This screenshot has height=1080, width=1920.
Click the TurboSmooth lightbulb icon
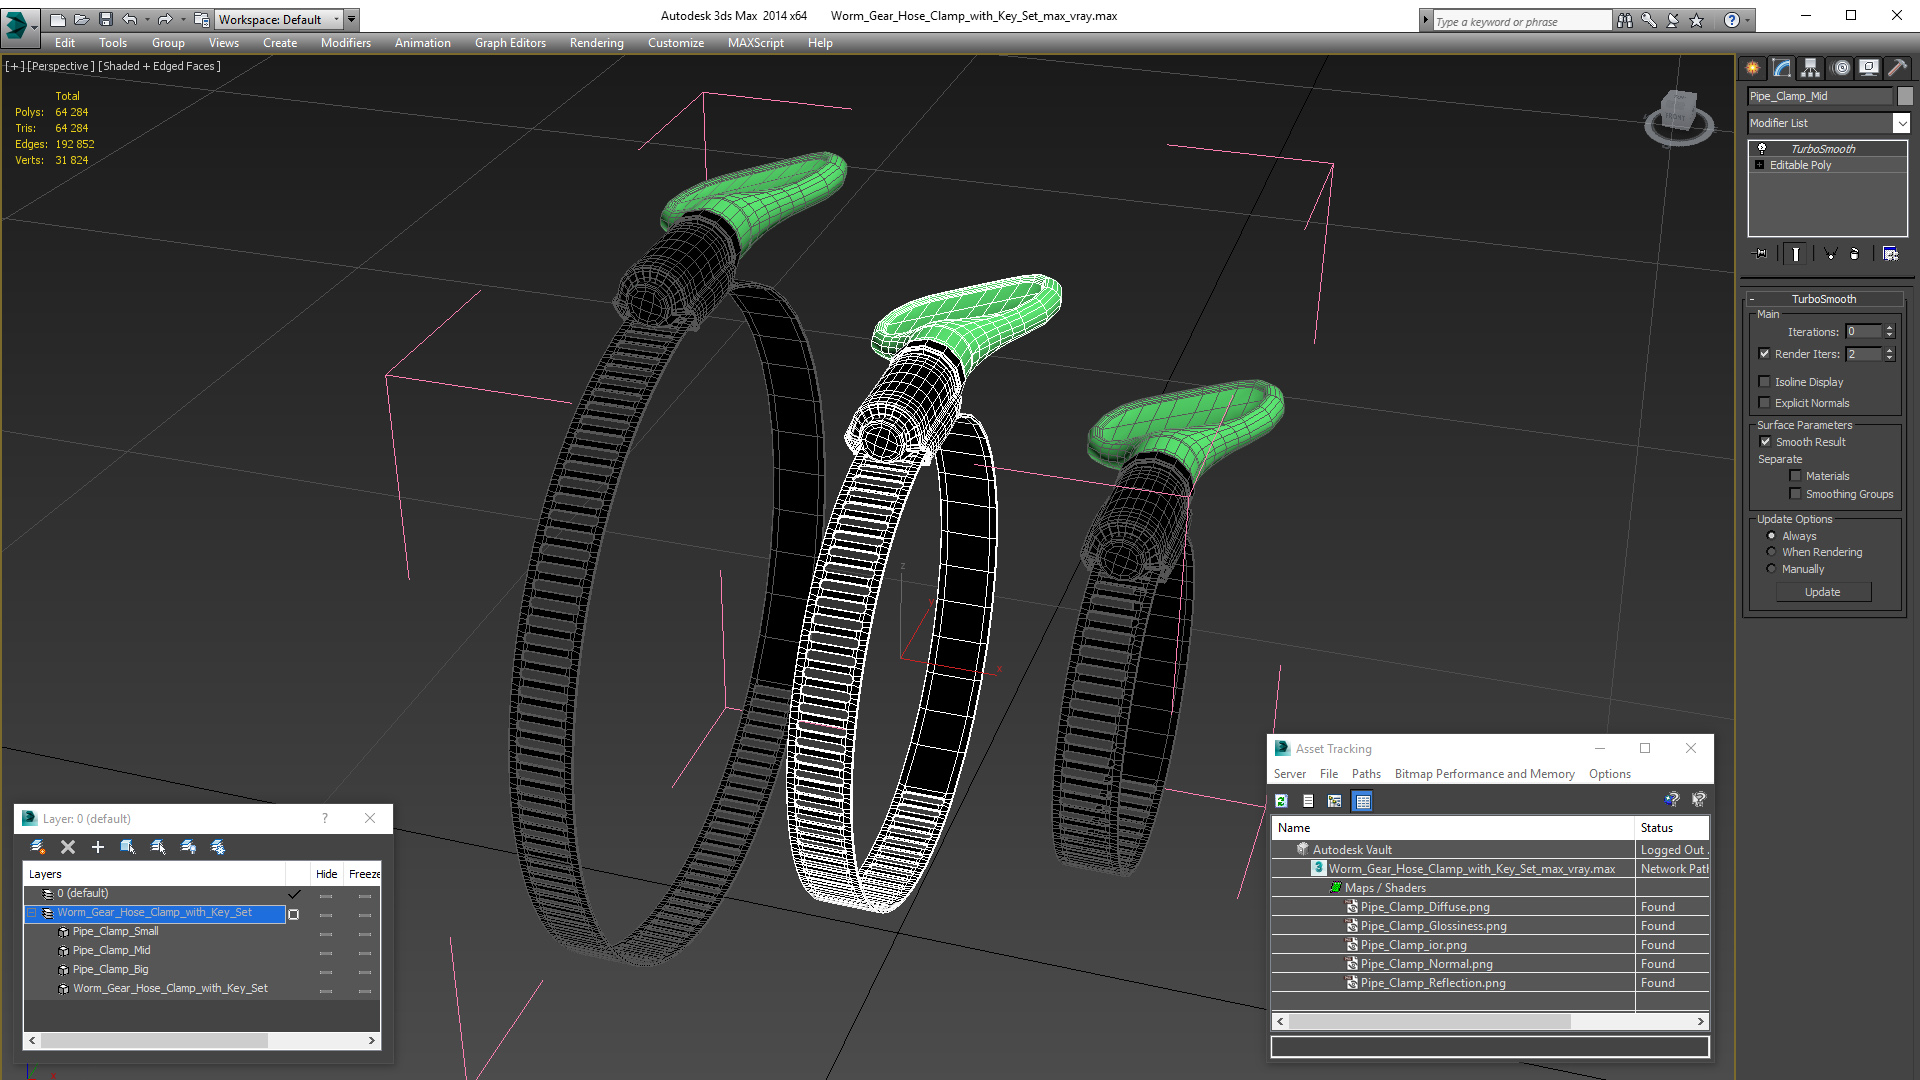click(x=1762, y=148)
